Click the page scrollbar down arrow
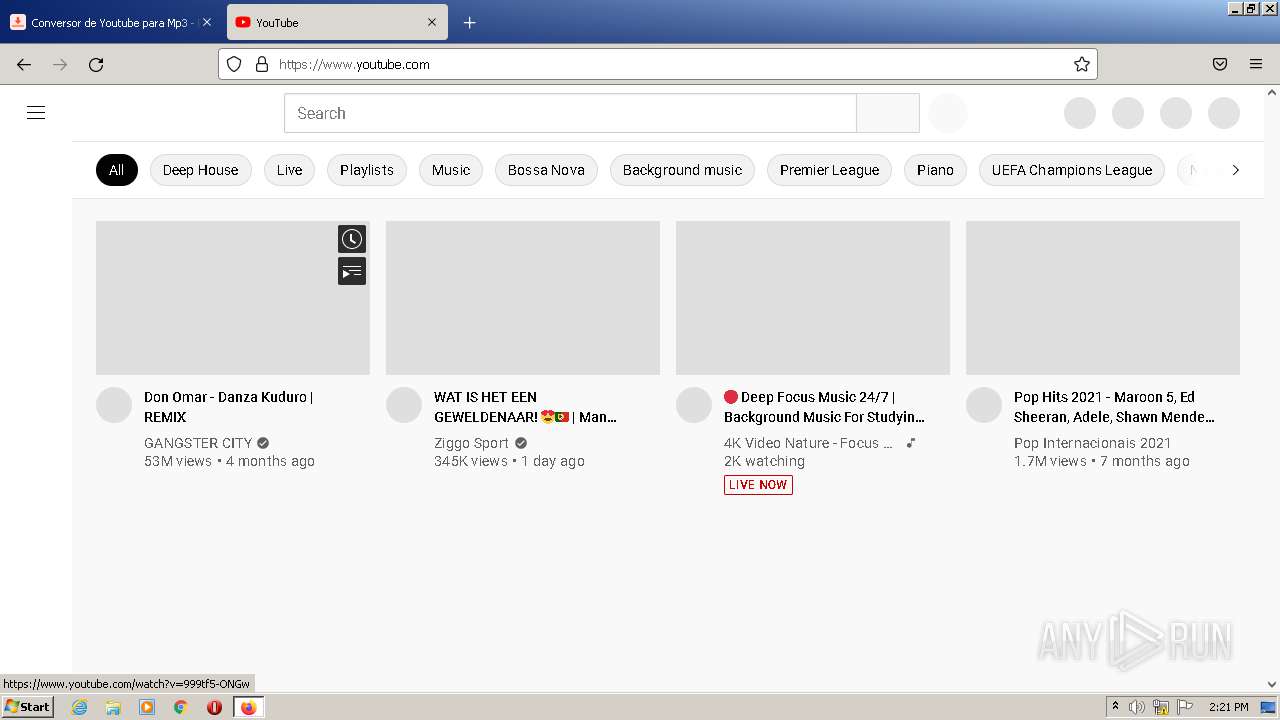The width and height of the screenshot is (1280, 720). 1272,685
